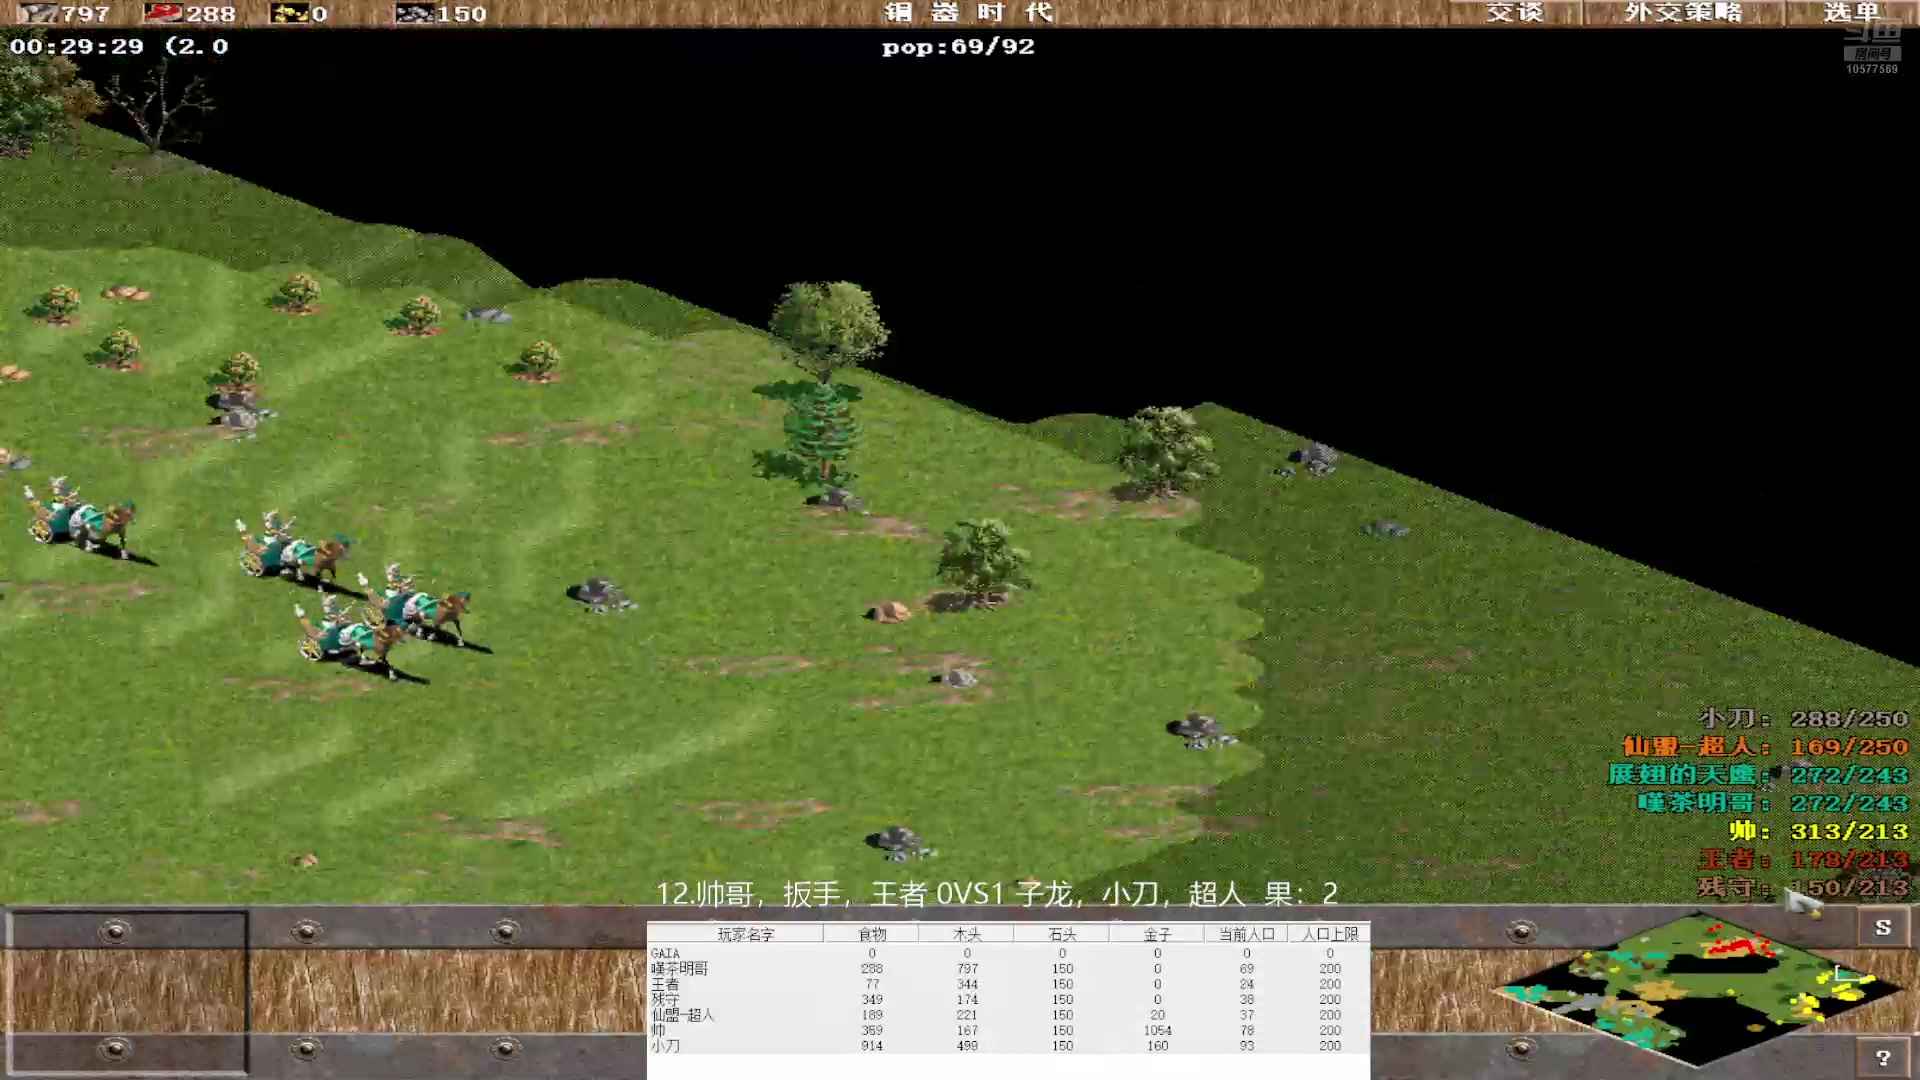The image size is (1920, 1080).
Task: Open the 外交策略 diplomacy menu
Action: coord(1683,12)
